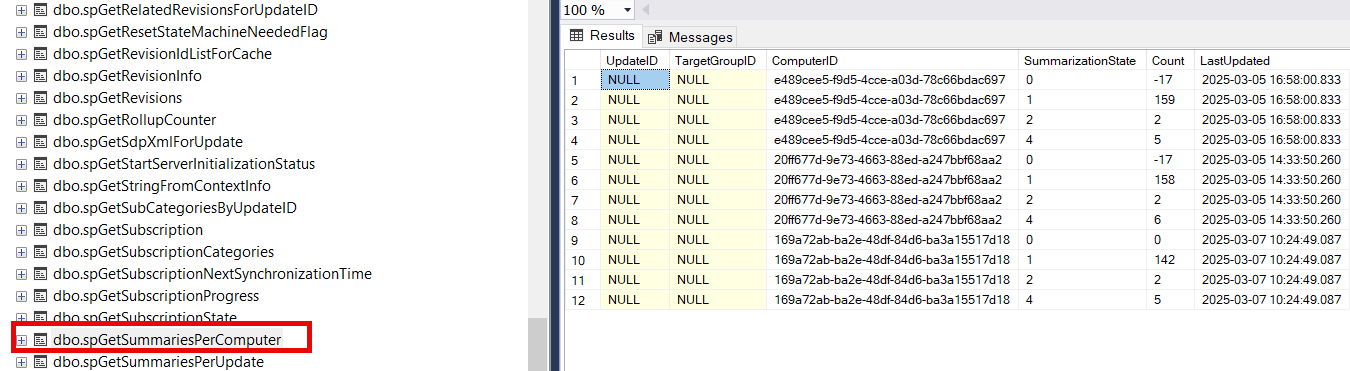
Task: Click Count cell with value 142
Action: [x=1171, y=260]
